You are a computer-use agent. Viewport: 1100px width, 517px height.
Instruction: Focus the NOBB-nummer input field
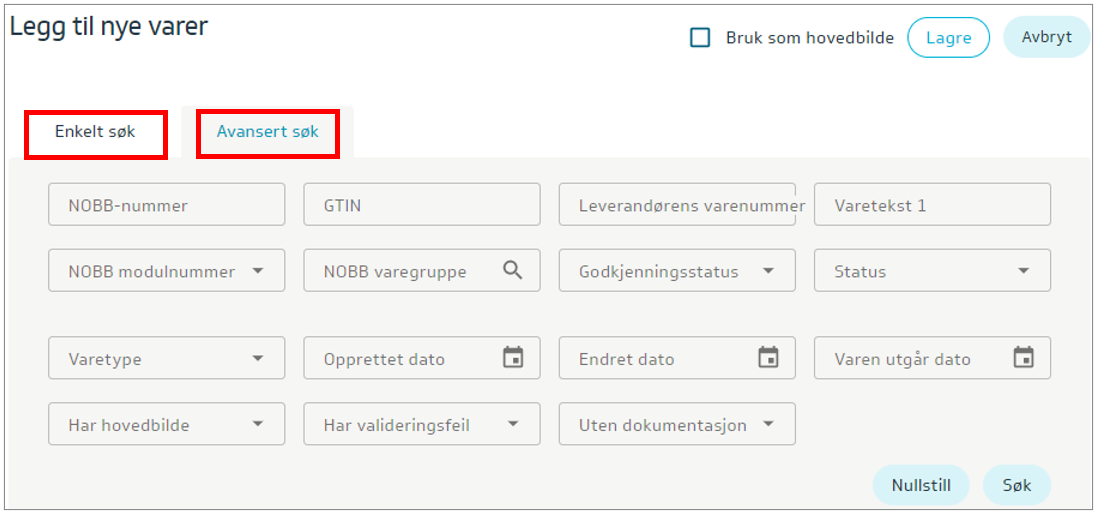[166, 205]
